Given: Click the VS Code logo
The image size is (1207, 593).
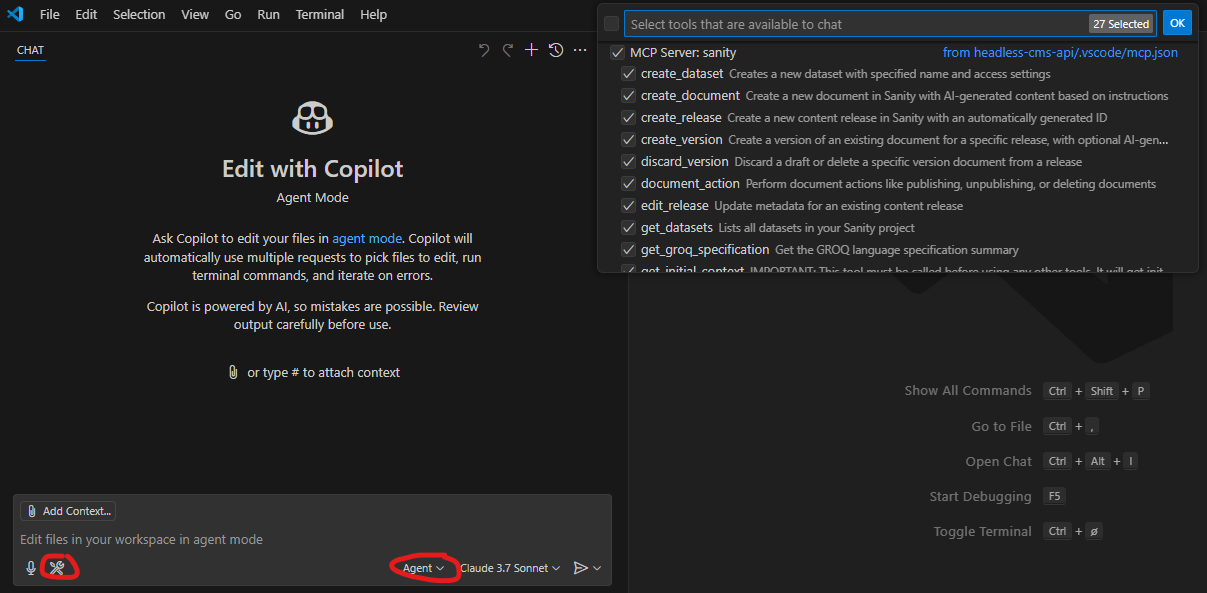Looking at the screenshot, I should click(x=14, y=14).
